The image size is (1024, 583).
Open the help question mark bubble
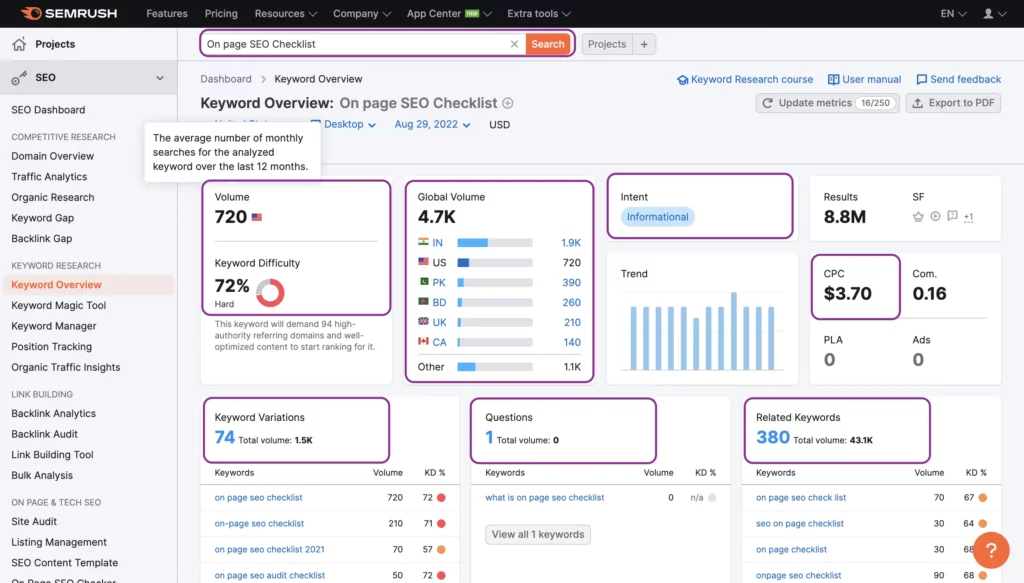point(991,550)
